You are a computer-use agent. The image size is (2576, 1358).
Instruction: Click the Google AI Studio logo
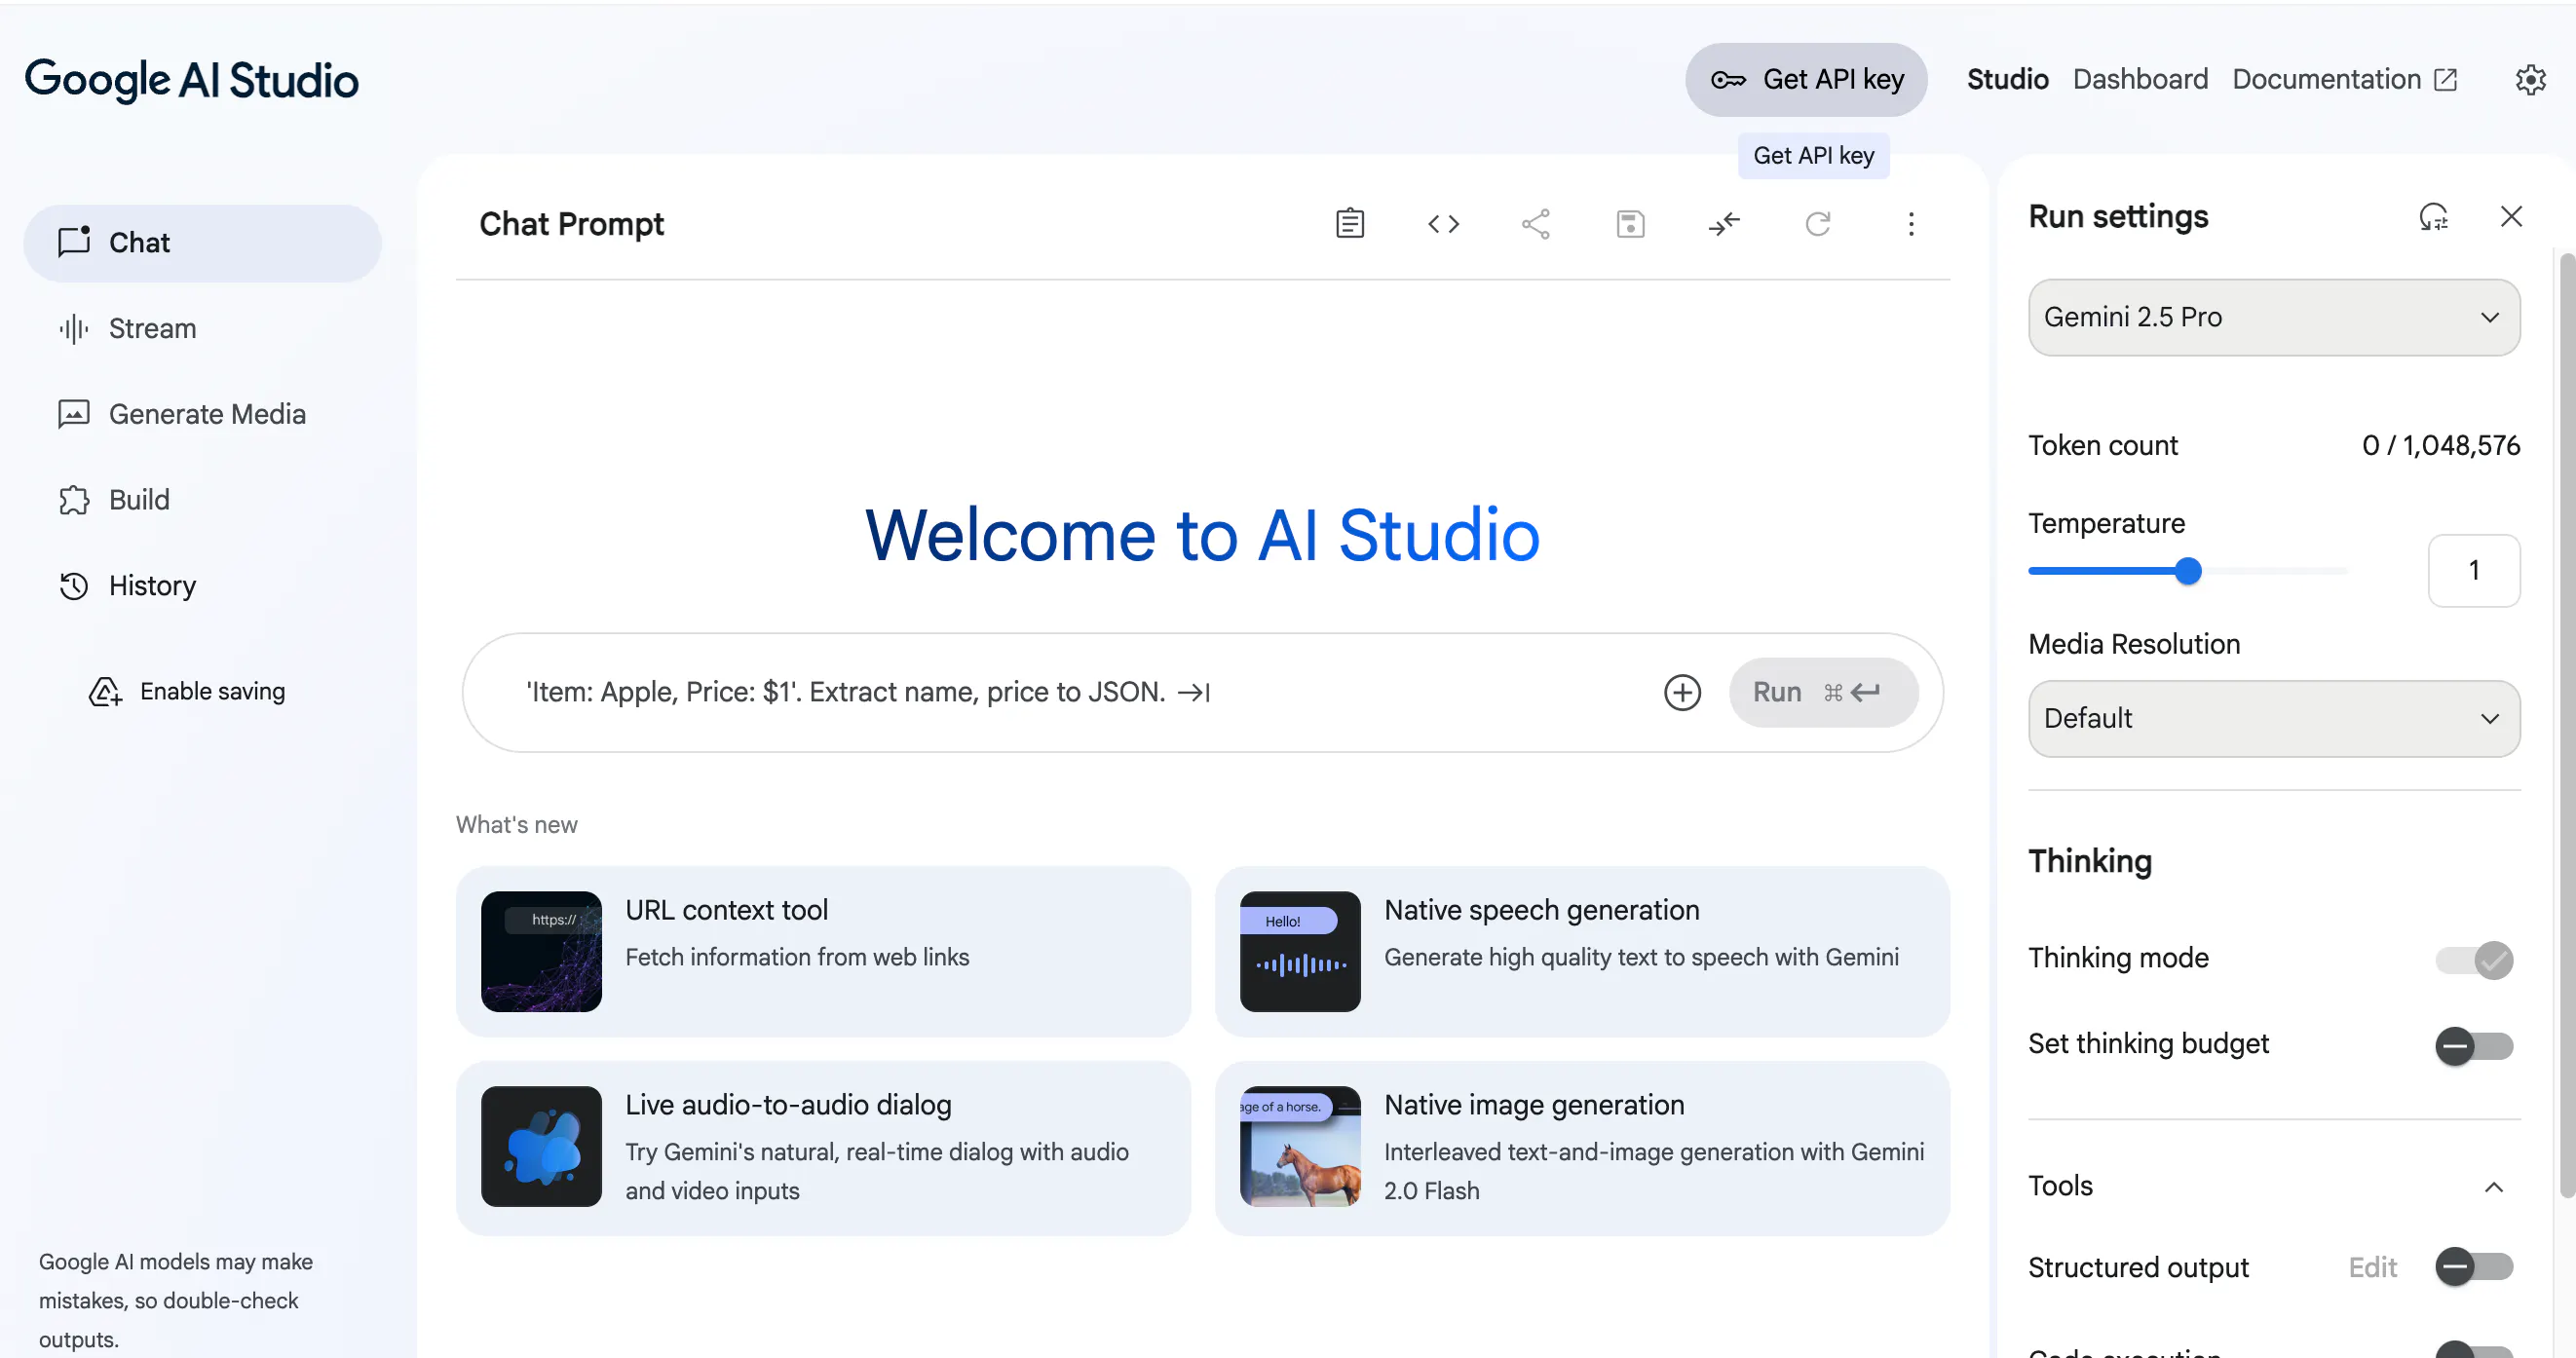point(191,80)
